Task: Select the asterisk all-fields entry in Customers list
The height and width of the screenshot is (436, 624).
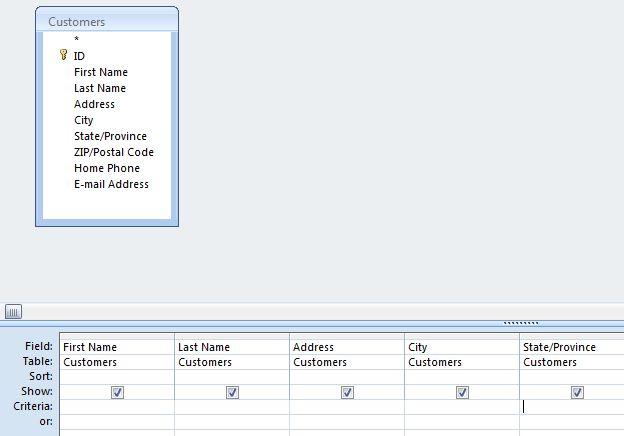Action: [x=76, y=40]
